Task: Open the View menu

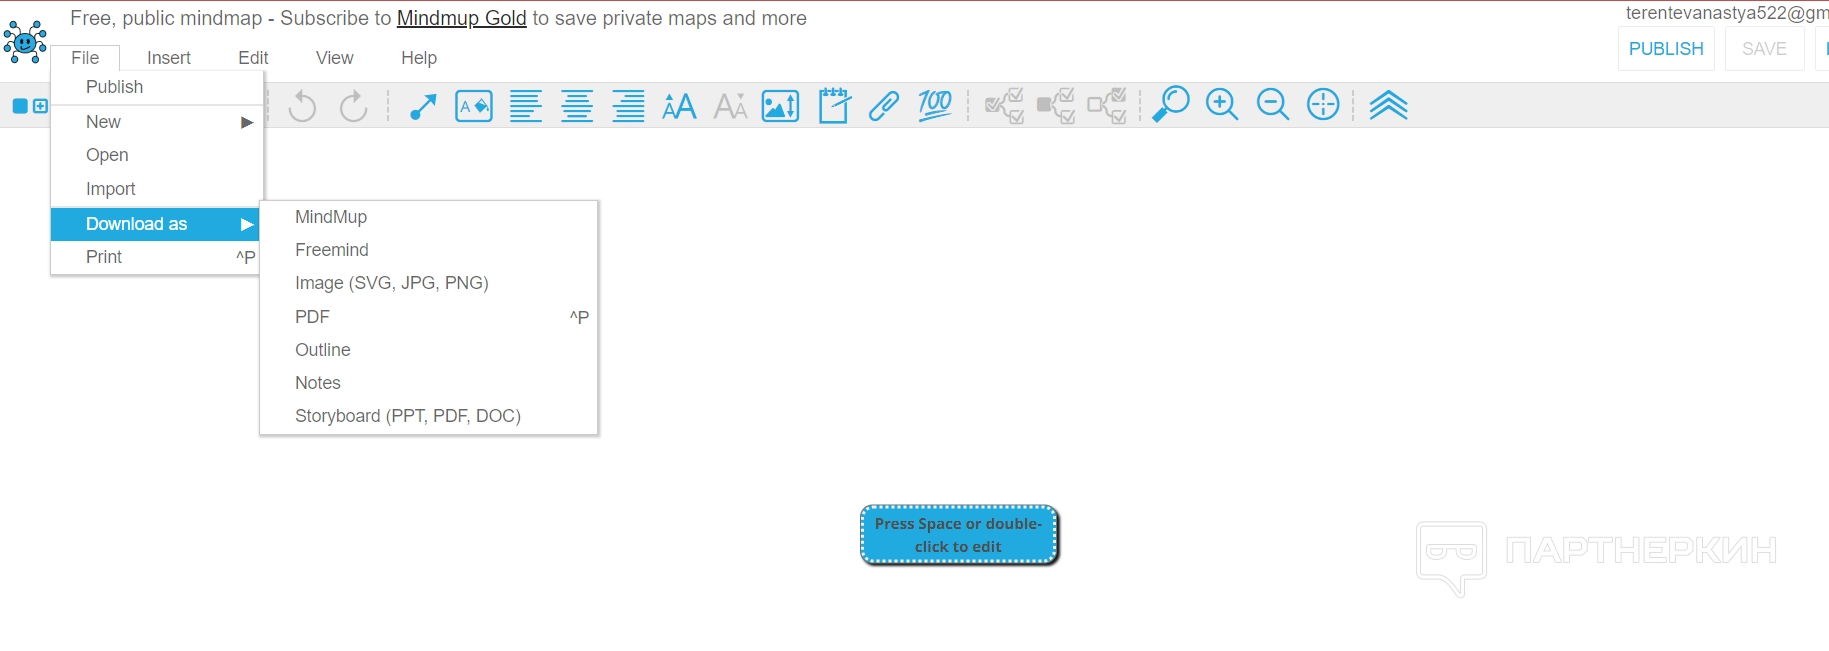Action: (x=335, y=58)
